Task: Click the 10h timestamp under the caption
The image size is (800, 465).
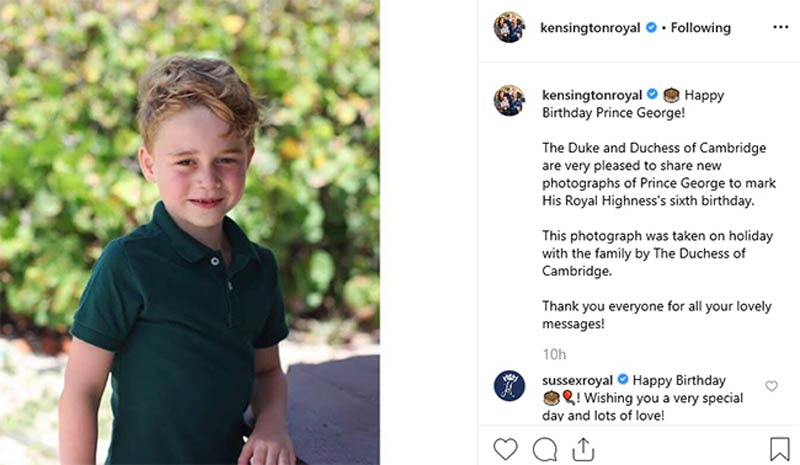Action: pos(554,354)
